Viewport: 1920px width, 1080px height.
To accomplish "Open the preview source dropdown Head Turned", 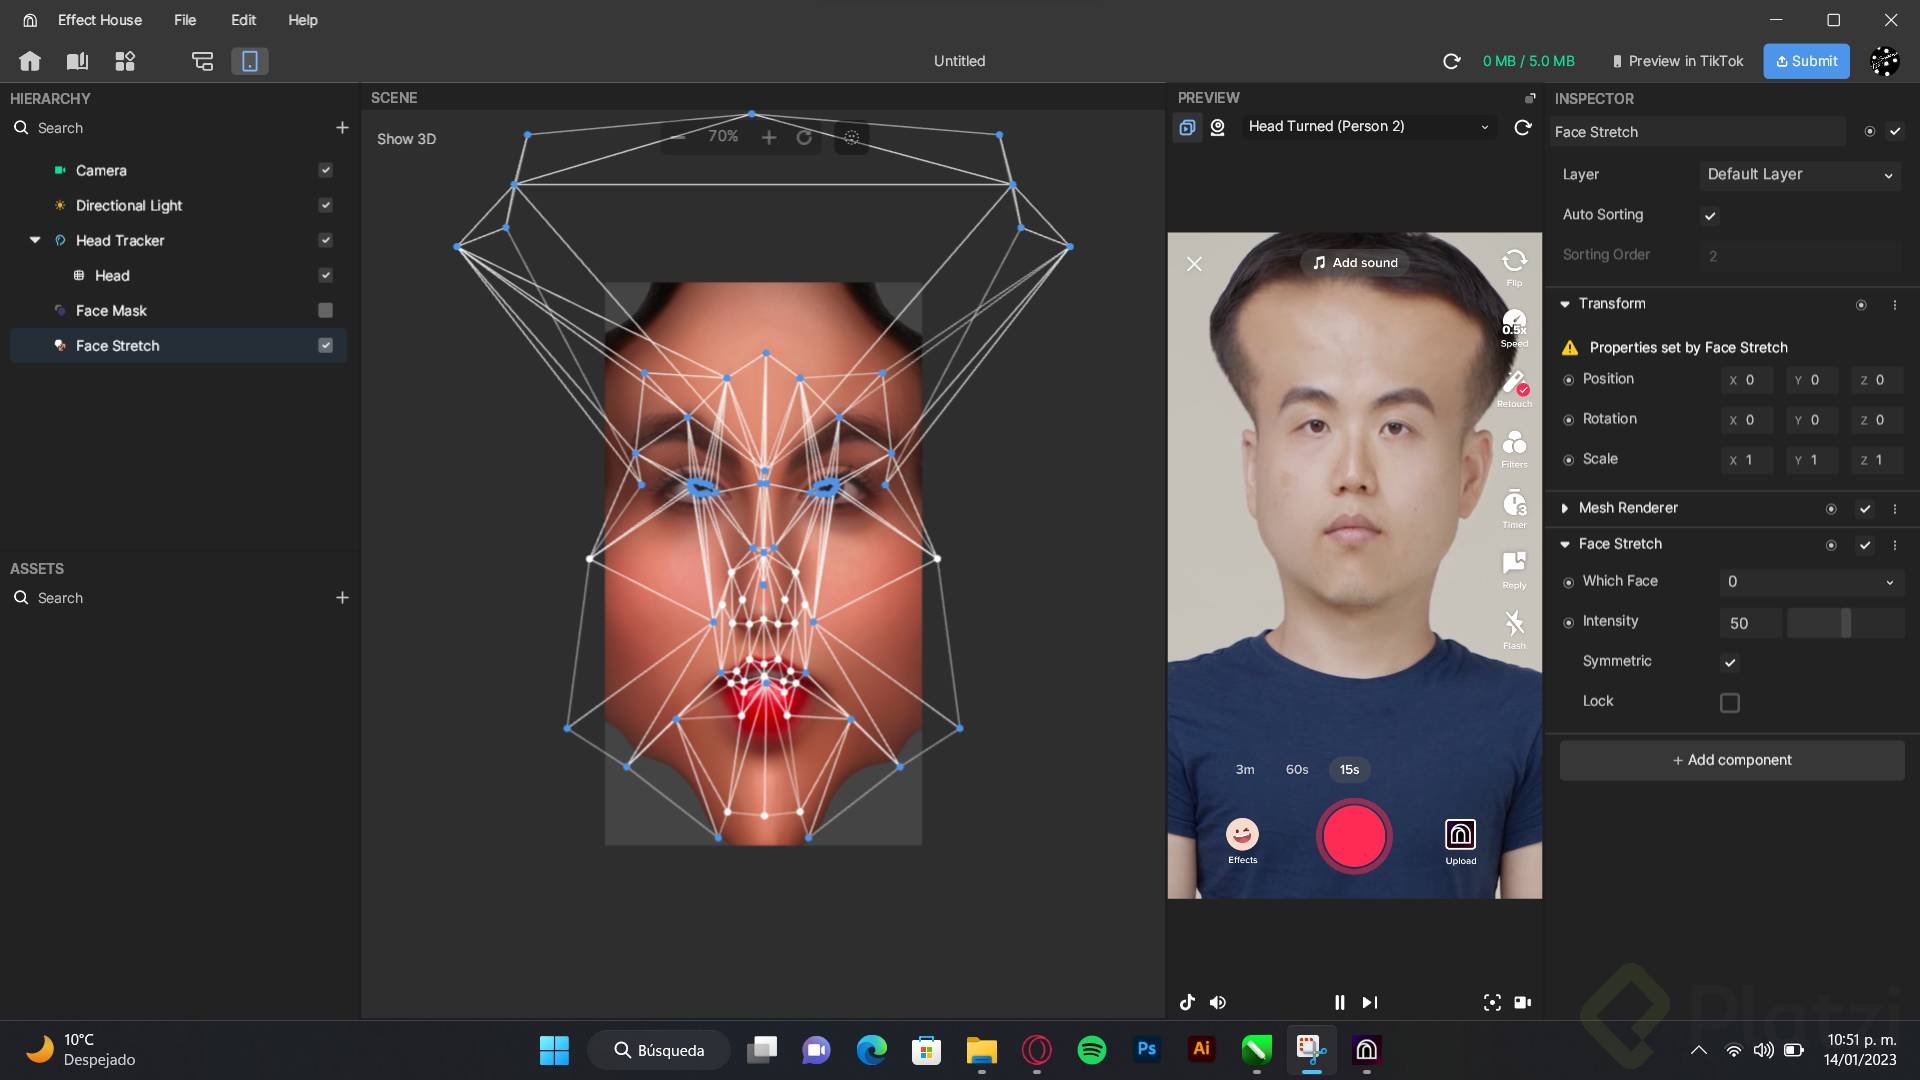I will [x=1369, y=127].
